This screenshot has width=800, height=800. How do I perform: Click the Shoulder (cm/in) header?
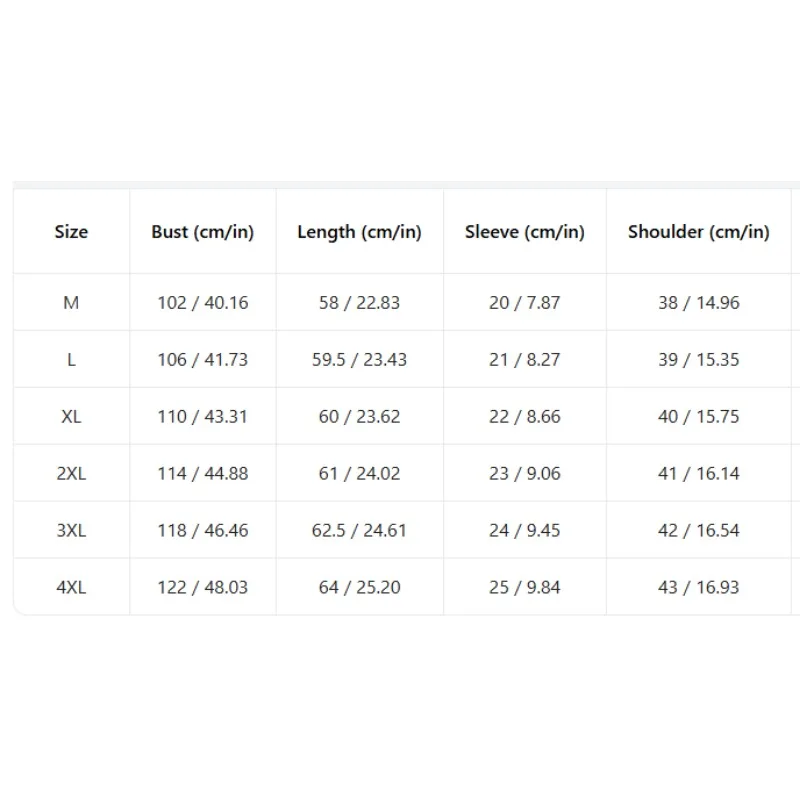698,232
